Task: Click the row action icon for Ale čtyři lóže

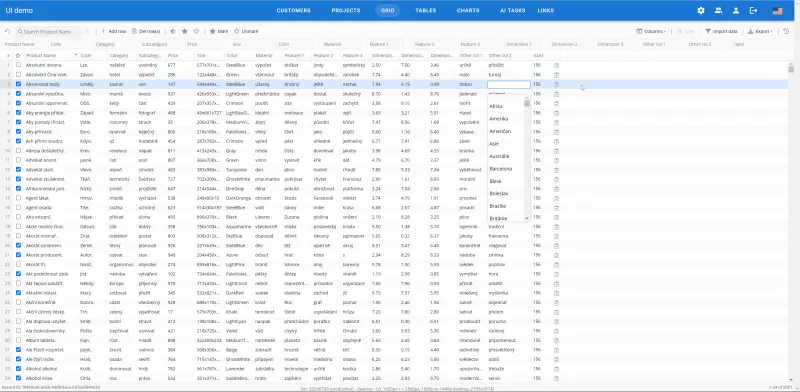Action: point(556,359)
